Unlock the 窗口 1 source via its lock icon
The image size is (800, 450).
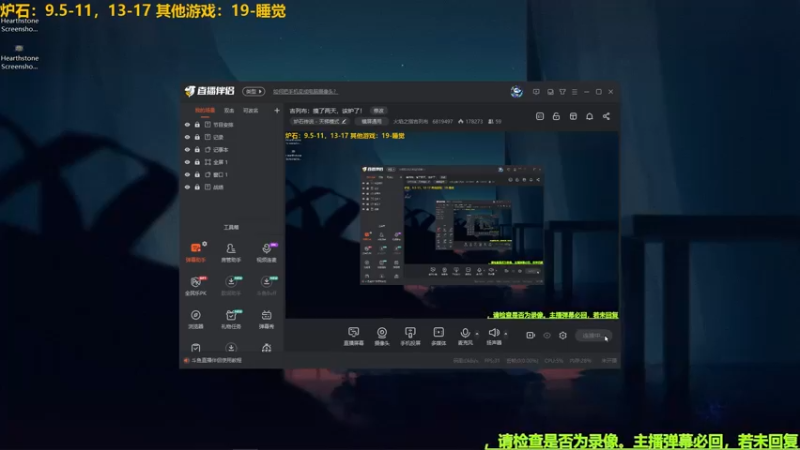click(197, 174)
